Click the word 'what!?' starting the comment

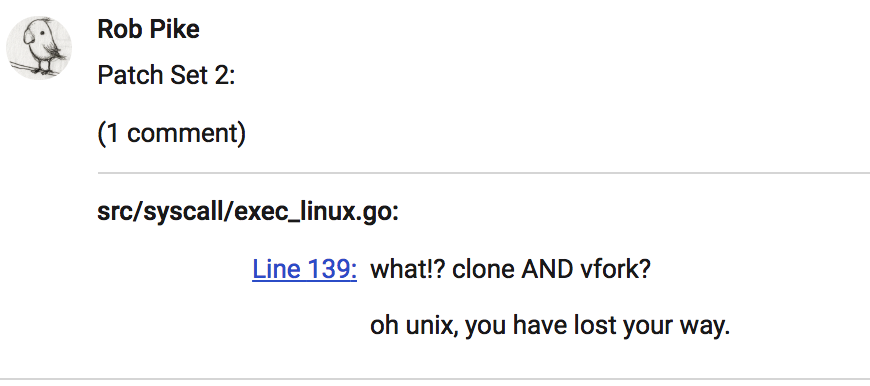tap(408, 270)
